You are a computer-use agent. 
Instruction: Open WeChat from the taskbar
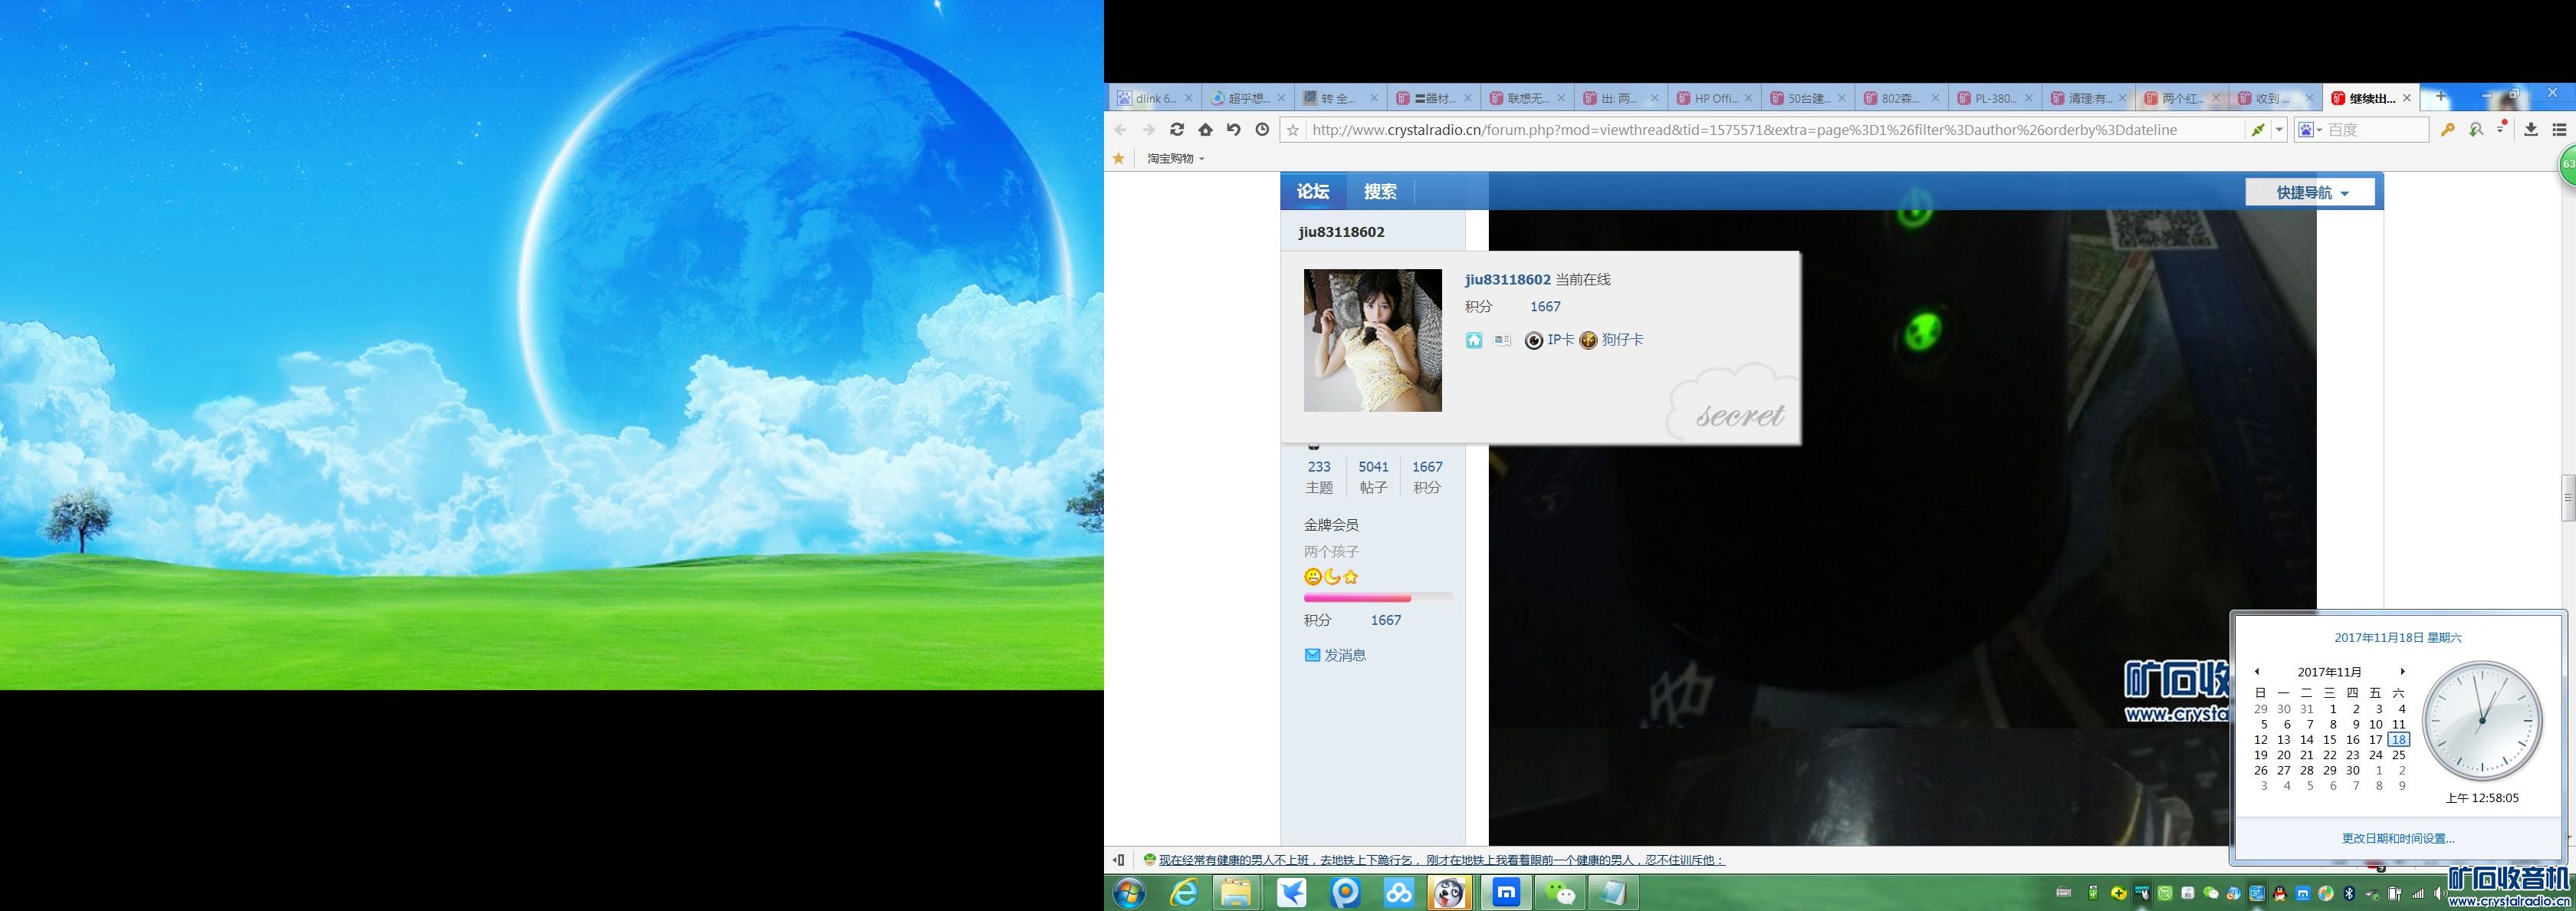[x=1559, y=892]
